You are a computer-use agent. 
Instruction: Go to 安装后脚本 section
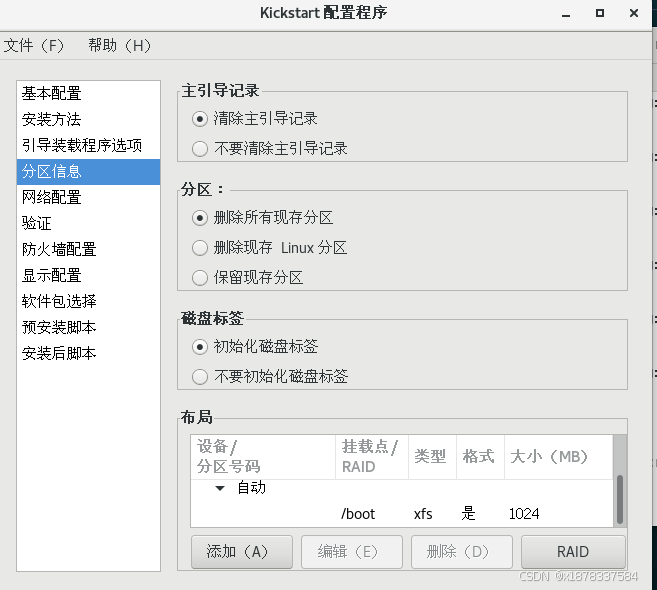click(x=88, y=353)
